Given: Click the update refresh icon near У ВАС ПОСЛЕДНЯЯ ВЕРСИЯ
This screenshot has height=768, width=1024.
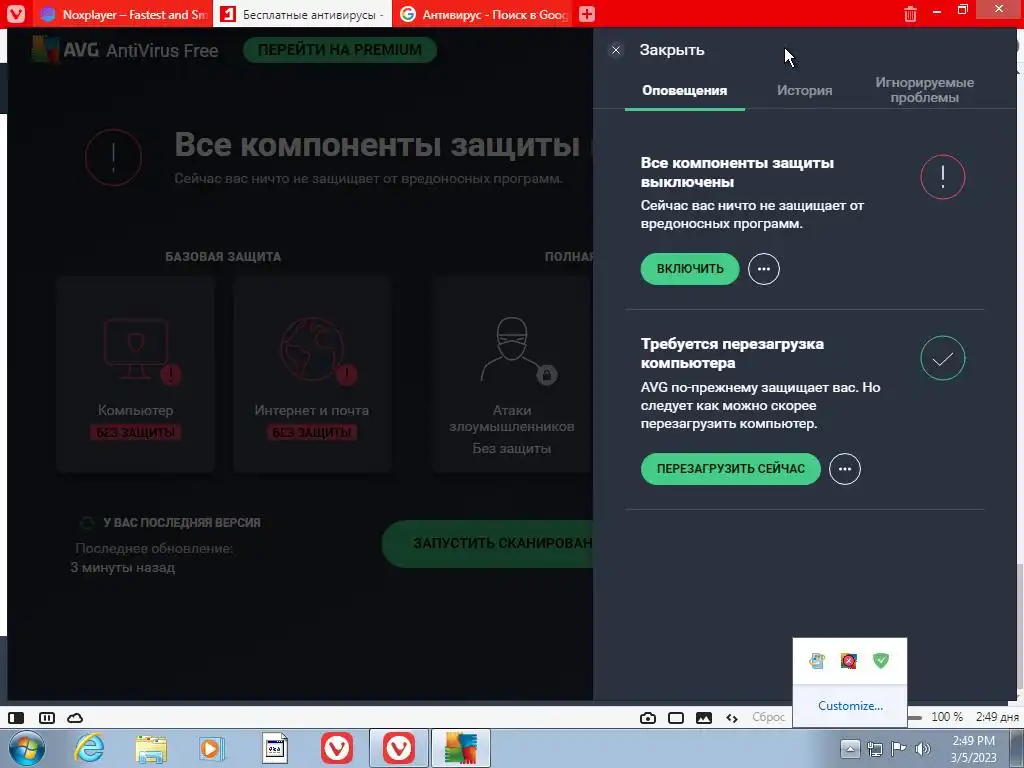Looking at the screenshot, I should point(86,522).
